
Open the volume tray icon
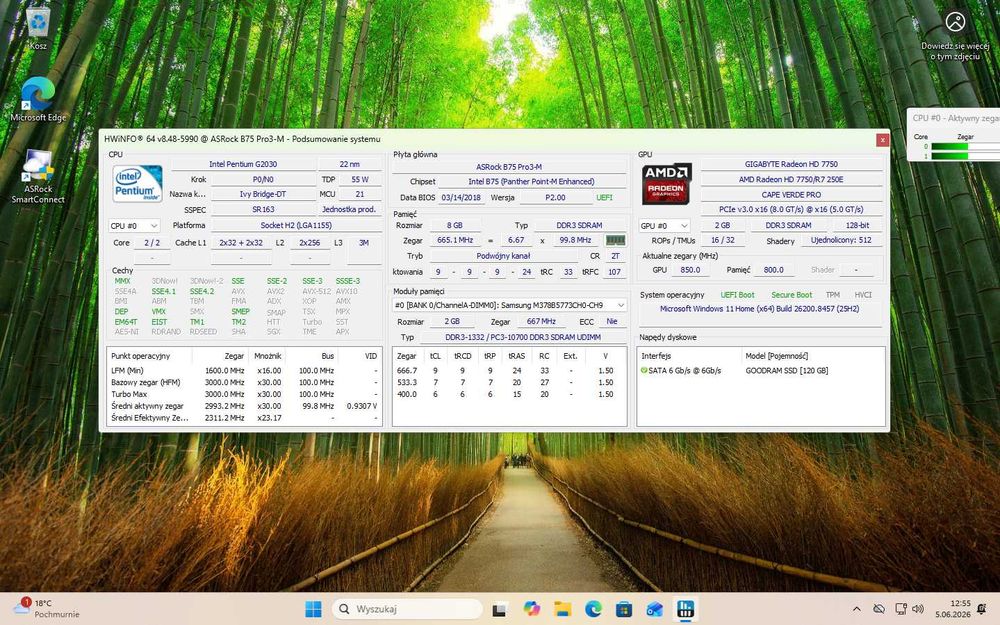point(918,609)
